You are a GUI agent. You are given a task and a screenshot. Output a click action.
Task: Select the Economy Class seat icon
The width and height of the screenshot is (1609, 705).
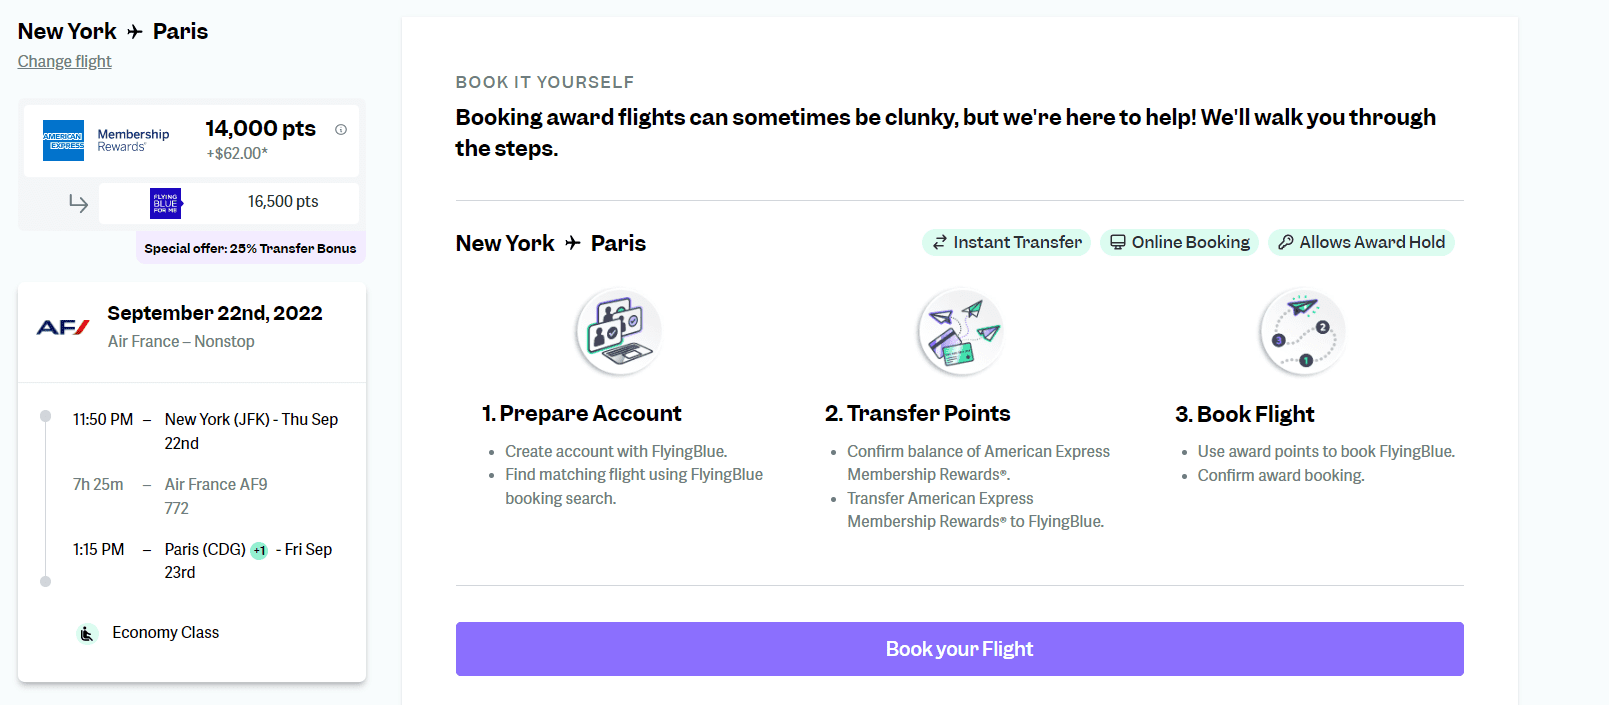click(86, 632)
